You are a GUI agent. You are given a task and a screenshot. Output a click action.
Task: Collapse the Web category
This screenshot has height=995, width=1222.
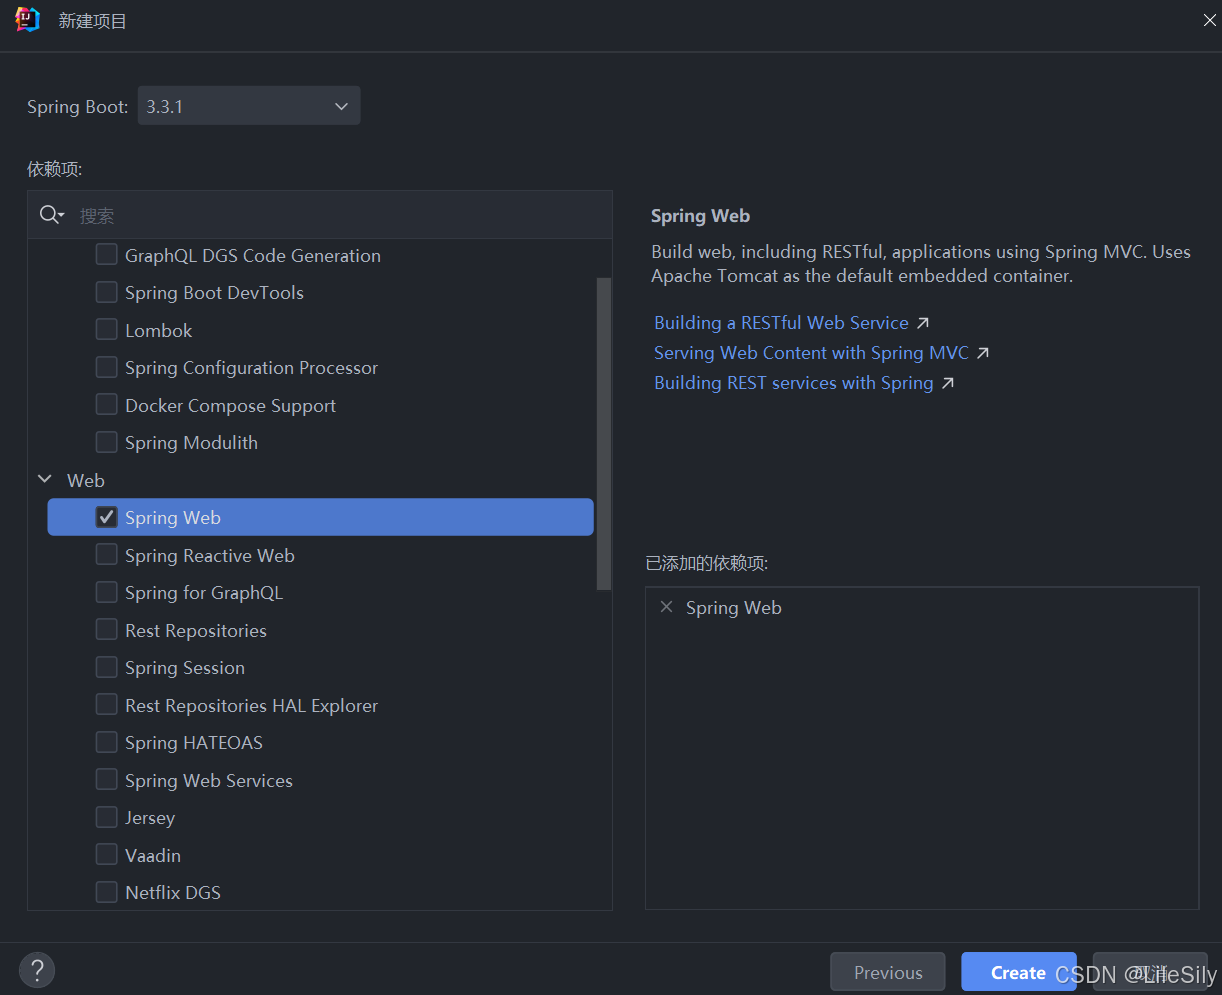pos(45,480)
